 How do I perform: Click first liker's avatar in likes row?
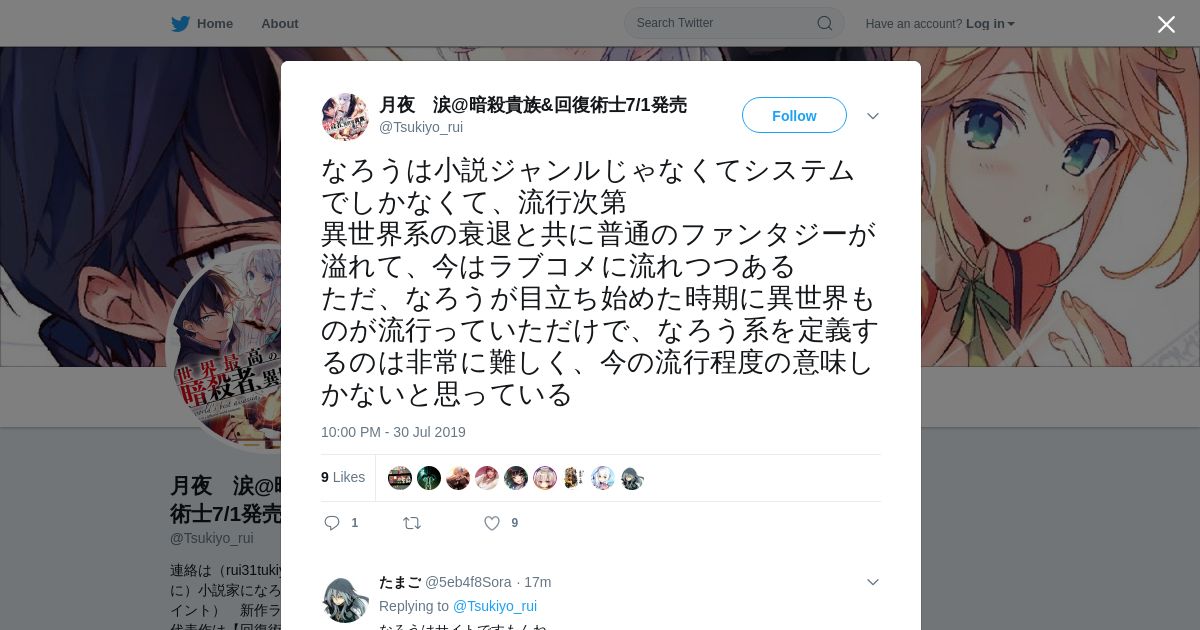click(400, 478)
